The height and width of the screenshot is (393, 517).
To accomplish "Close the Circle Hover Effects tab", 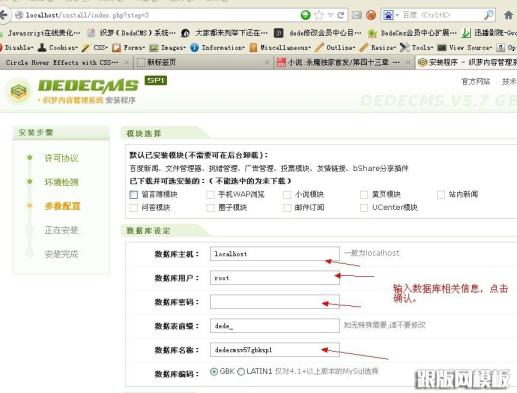I will 126,62.
